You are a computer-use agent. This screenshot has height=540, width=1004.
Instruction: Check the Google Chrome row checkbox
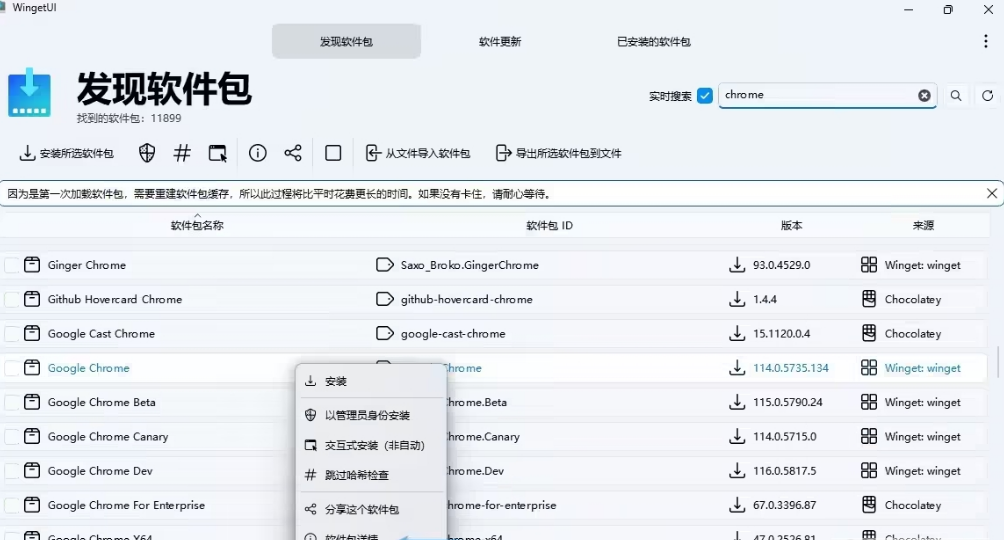coord(12,368)
